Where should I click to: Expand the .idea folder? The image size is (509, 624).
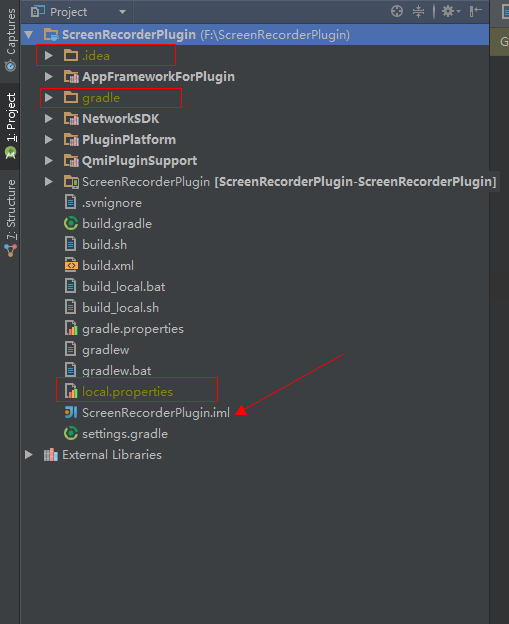(x=49, y=55)
